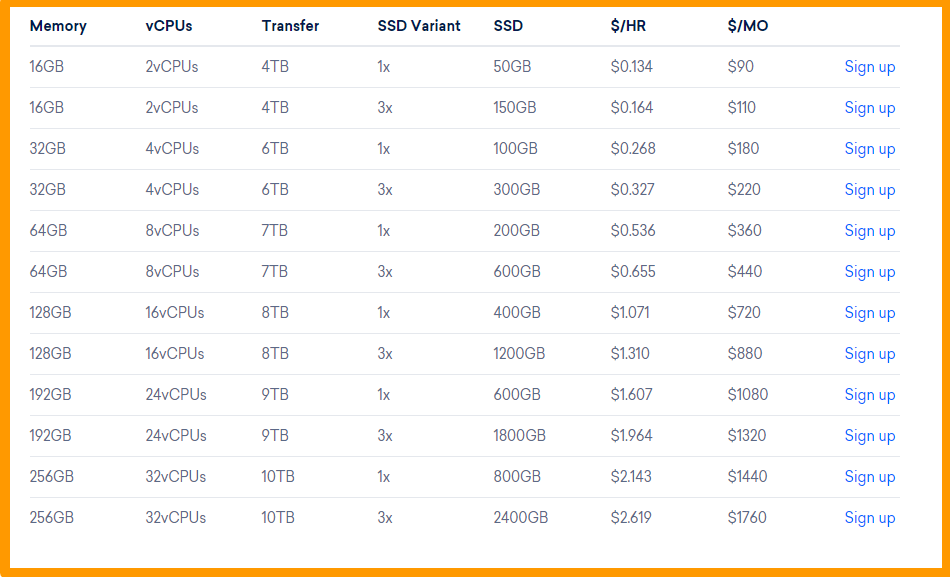Click the $/MO column header
This screenshot has height=577, width=950.
(x=749, y=26)
